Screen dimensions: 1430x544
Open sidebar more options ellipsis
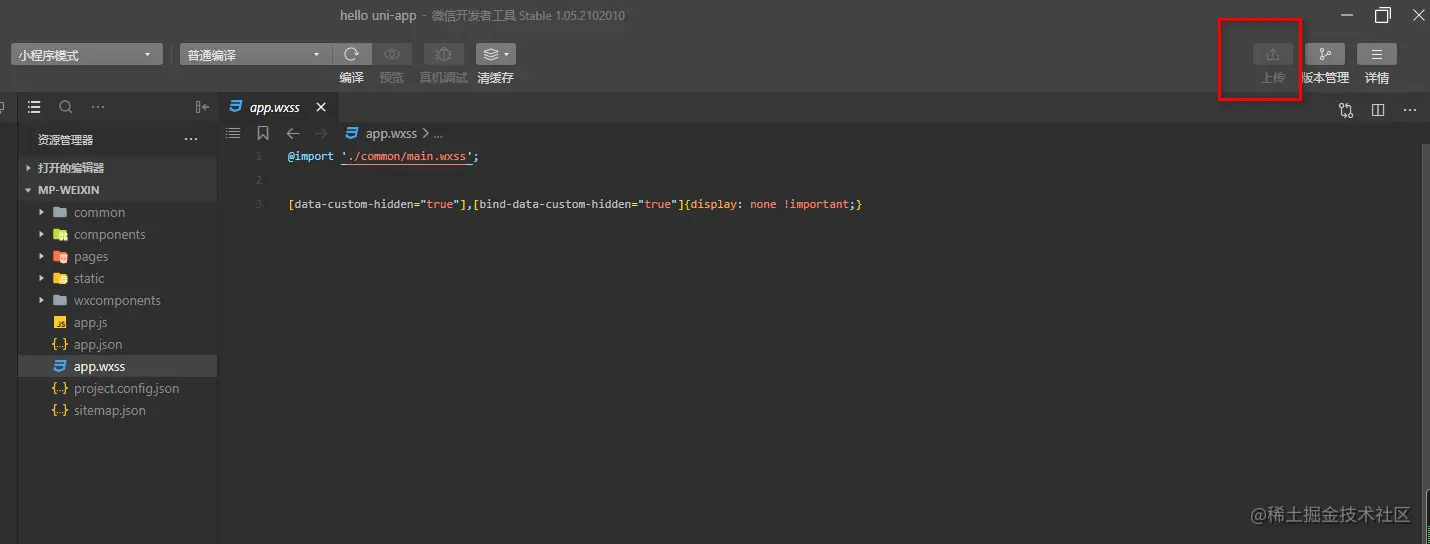point(98,107)
